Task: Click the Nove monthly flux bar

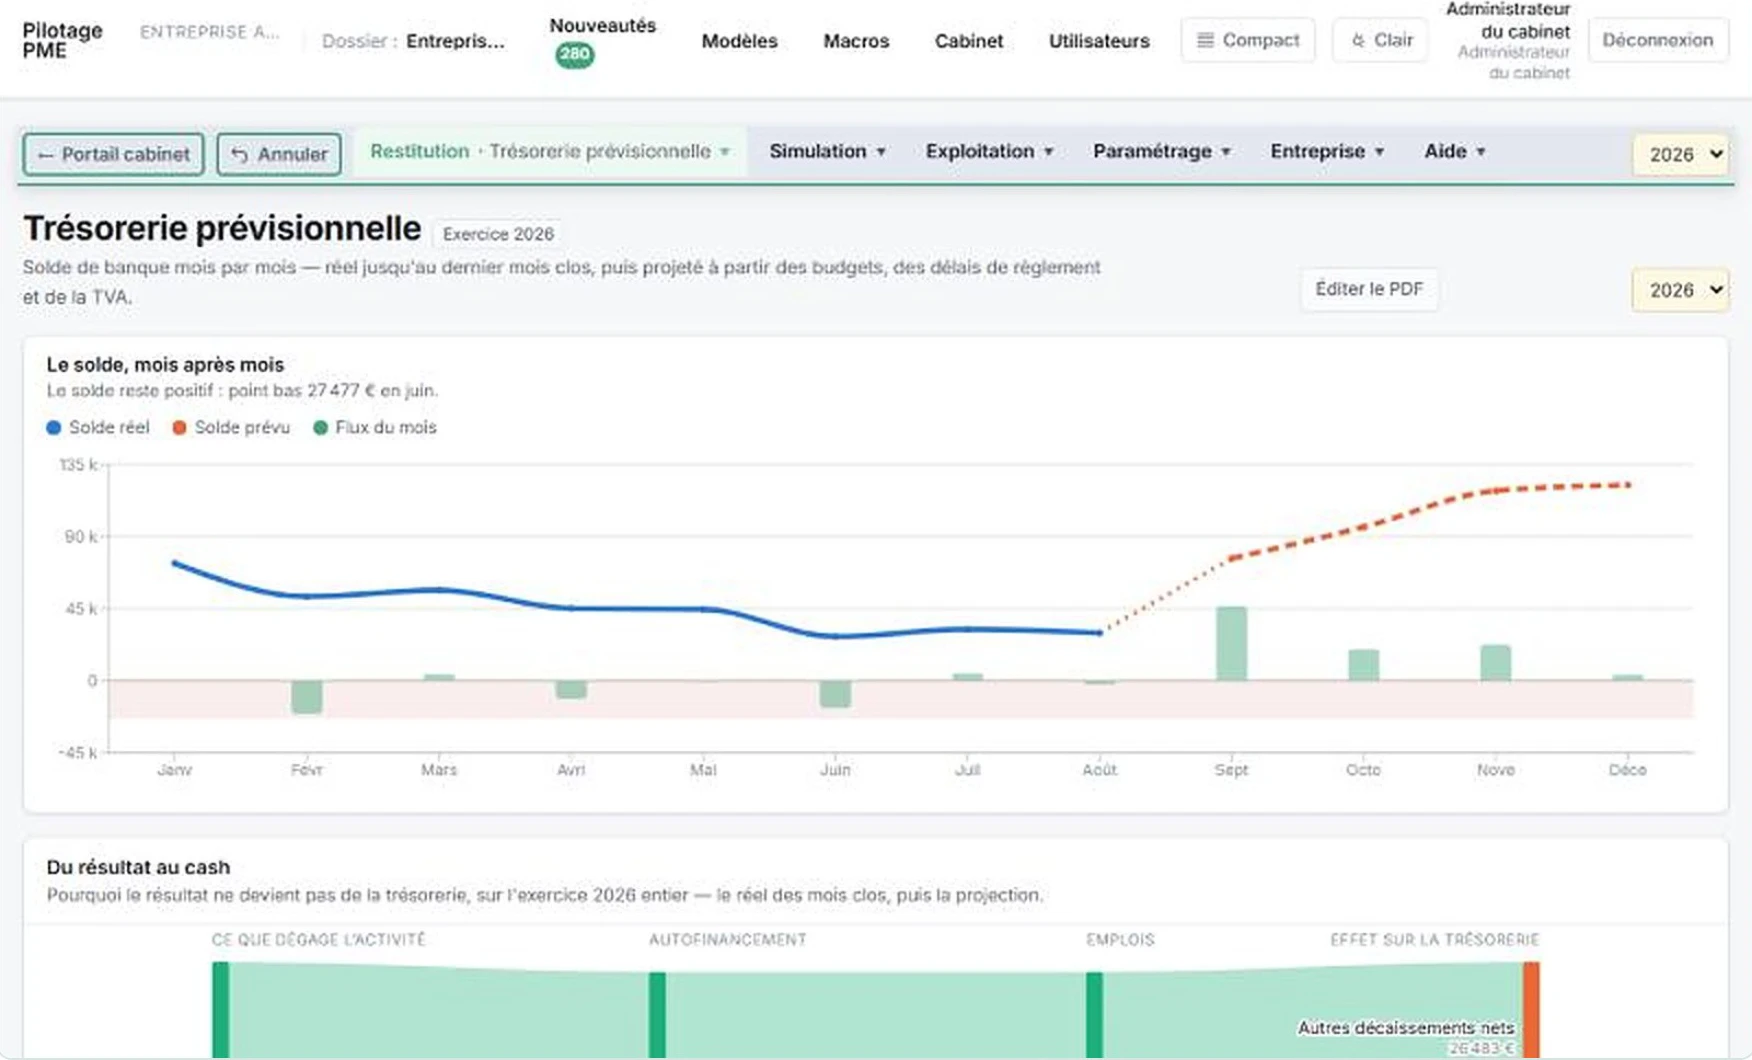Action: click(1495, 663)
